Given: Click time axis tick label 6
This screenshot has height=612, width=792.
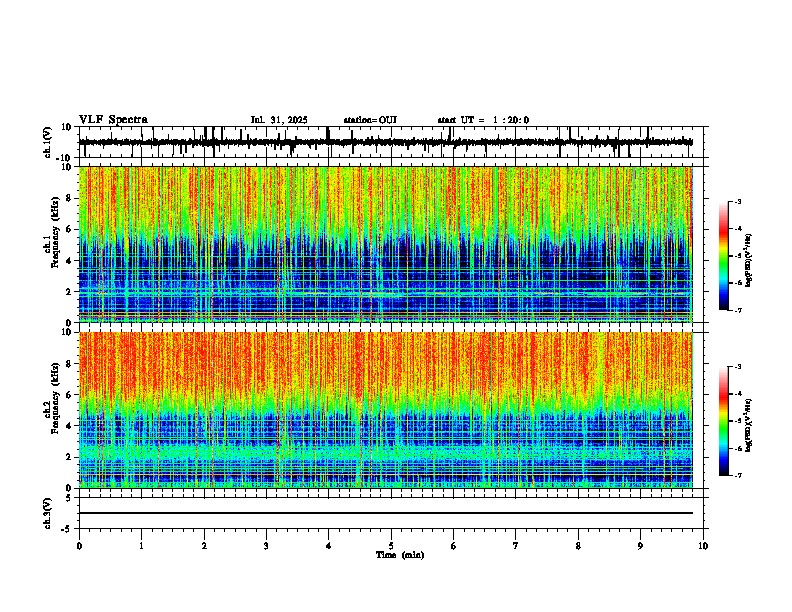Looking at the screenshot, I should 453,546.
